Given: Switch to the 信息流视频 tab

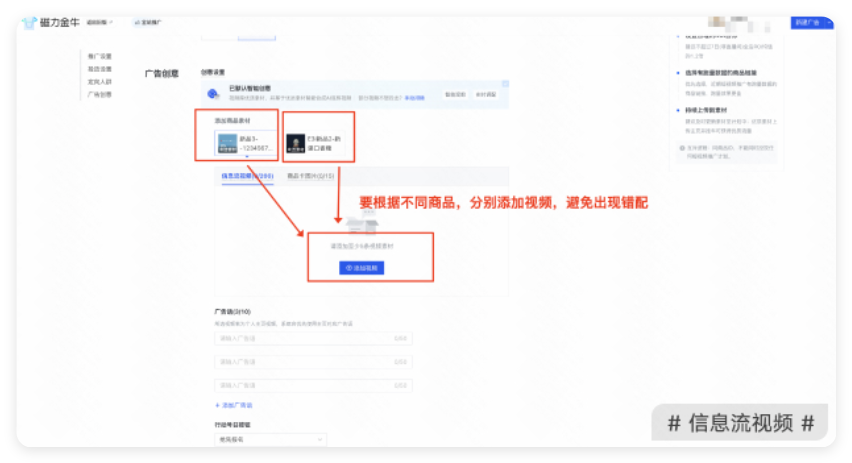Looking at the screenshot, I should point(247,176).
